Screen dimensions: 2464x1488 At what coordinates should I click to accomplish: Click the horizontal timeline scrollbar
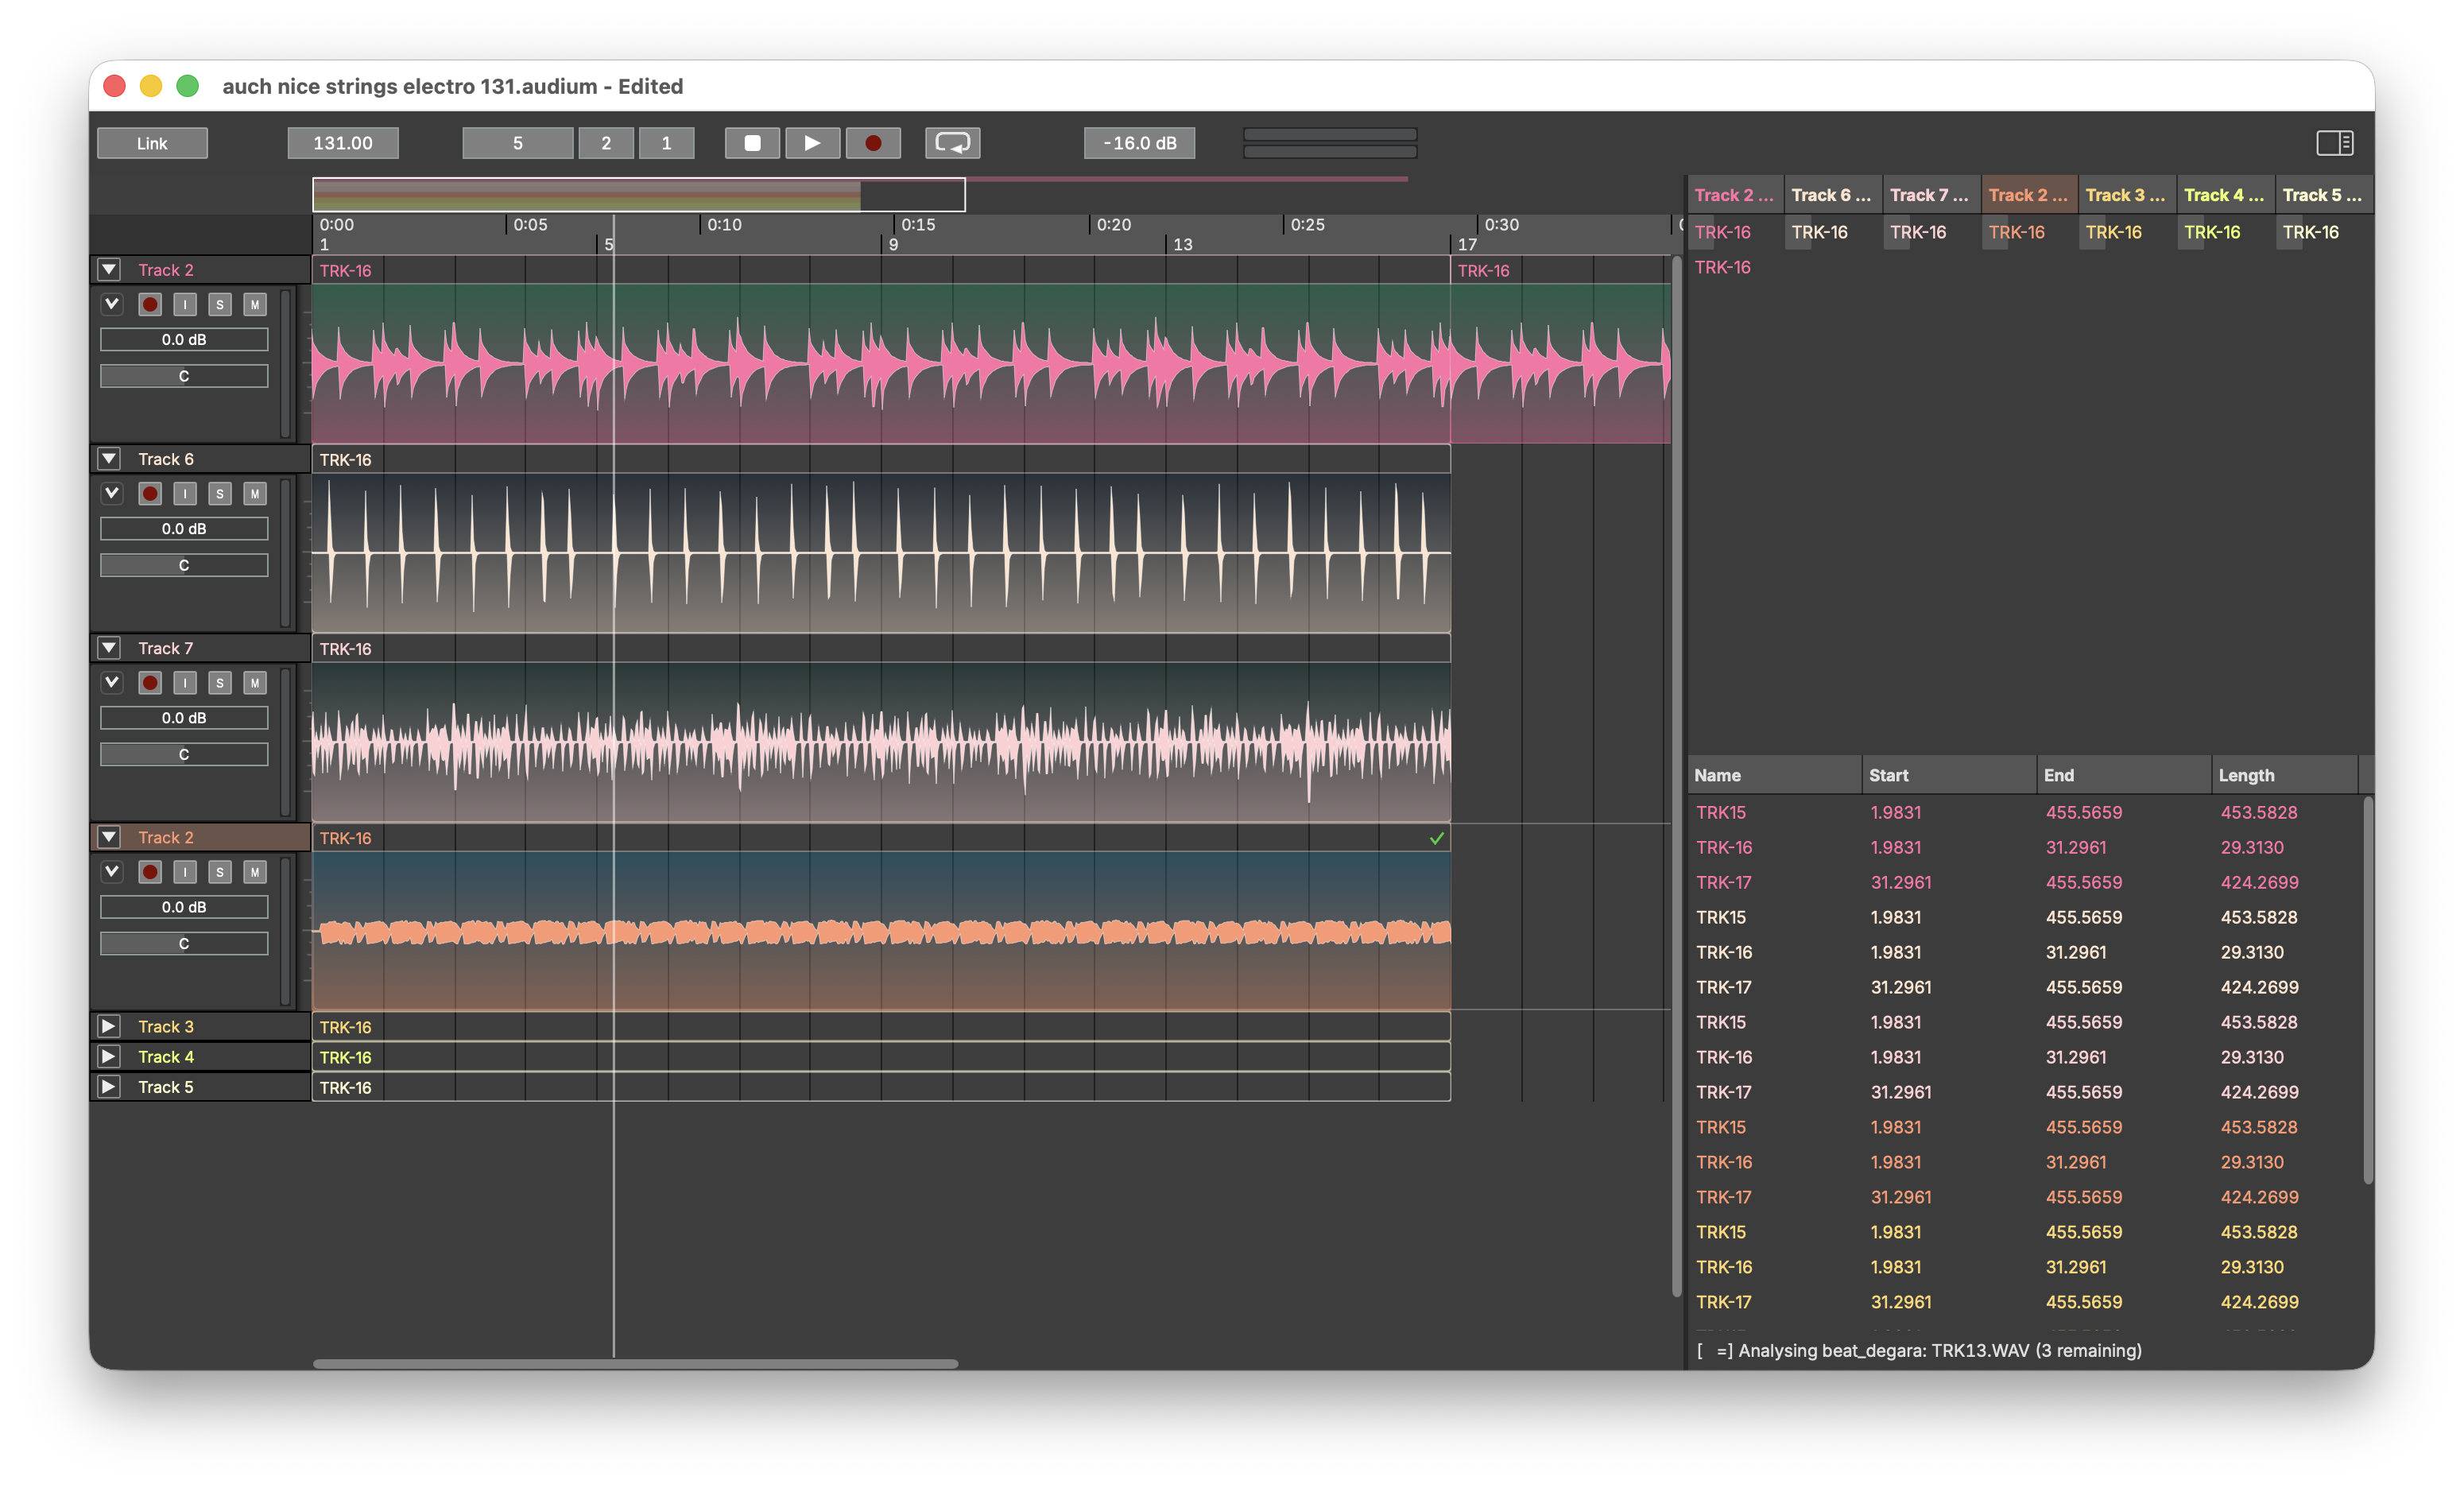pos(635,1363)
